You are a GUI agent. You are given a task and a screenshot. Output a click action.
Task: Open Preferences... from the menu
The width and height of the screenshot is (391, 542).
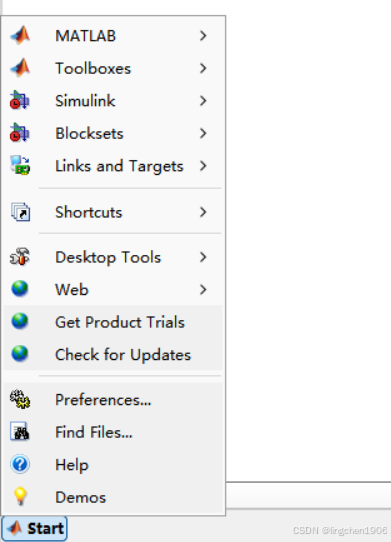pyautogui.click(x=113, y=400)
